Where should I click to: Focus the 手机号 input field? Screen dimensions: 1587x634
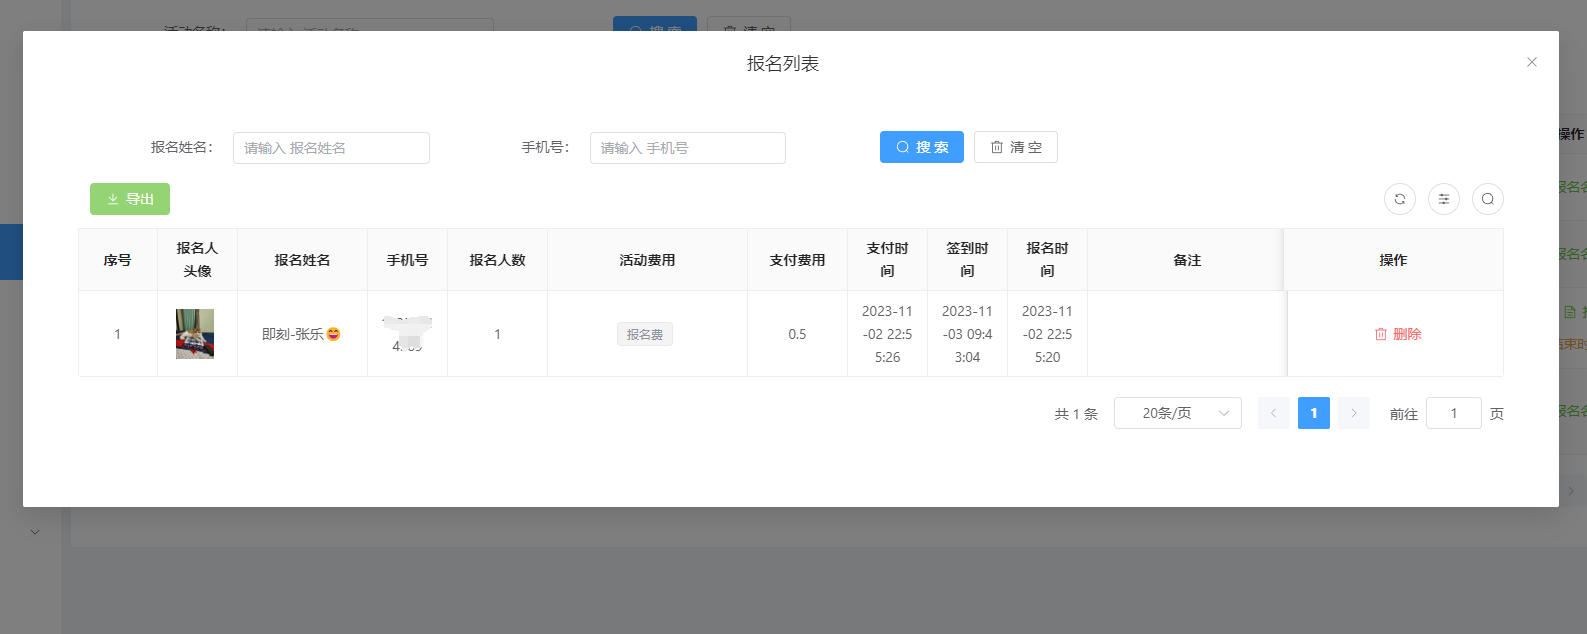point(687,148)
